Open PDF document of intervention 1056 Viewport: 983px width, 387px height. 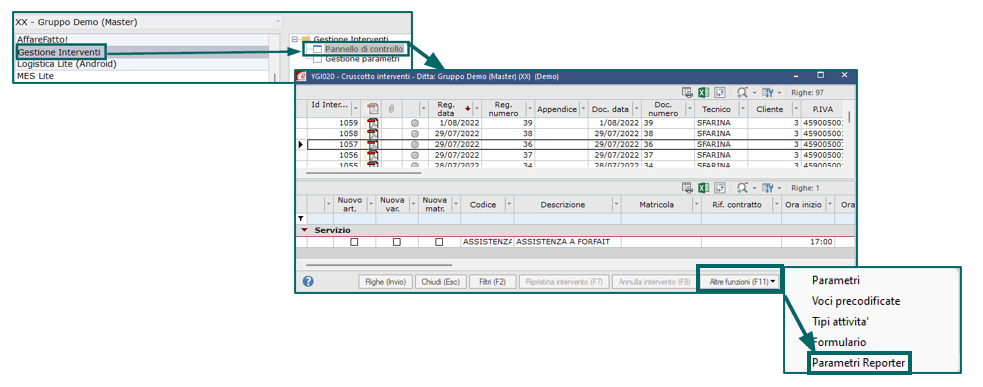pos(373,155)
